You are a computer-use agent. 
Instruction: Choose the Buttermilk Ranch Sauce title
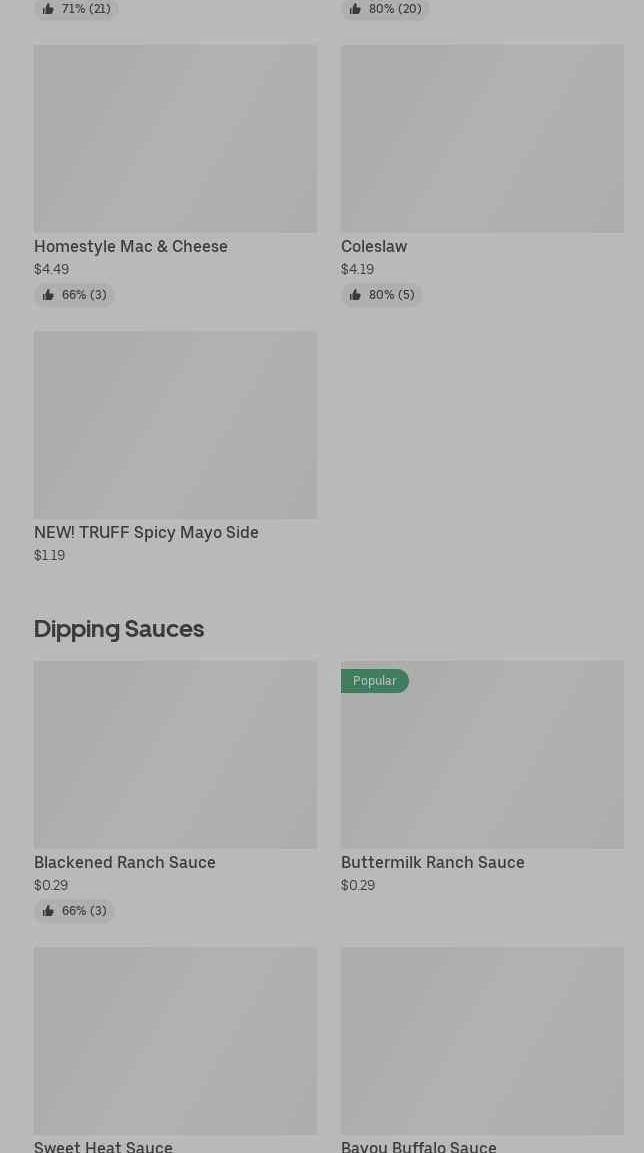click(x=433, y=862)
